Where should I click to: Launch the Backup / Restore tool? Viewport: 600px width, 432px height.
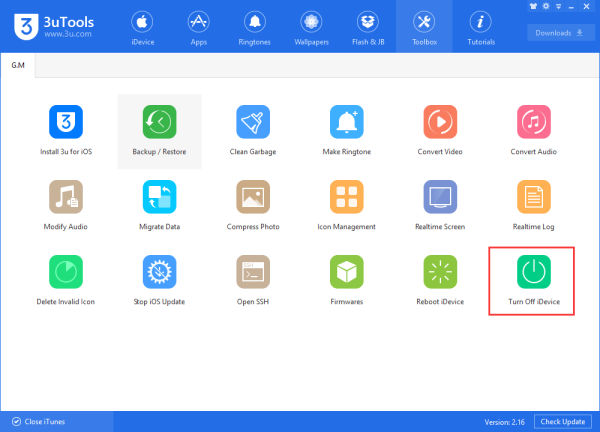159,122
